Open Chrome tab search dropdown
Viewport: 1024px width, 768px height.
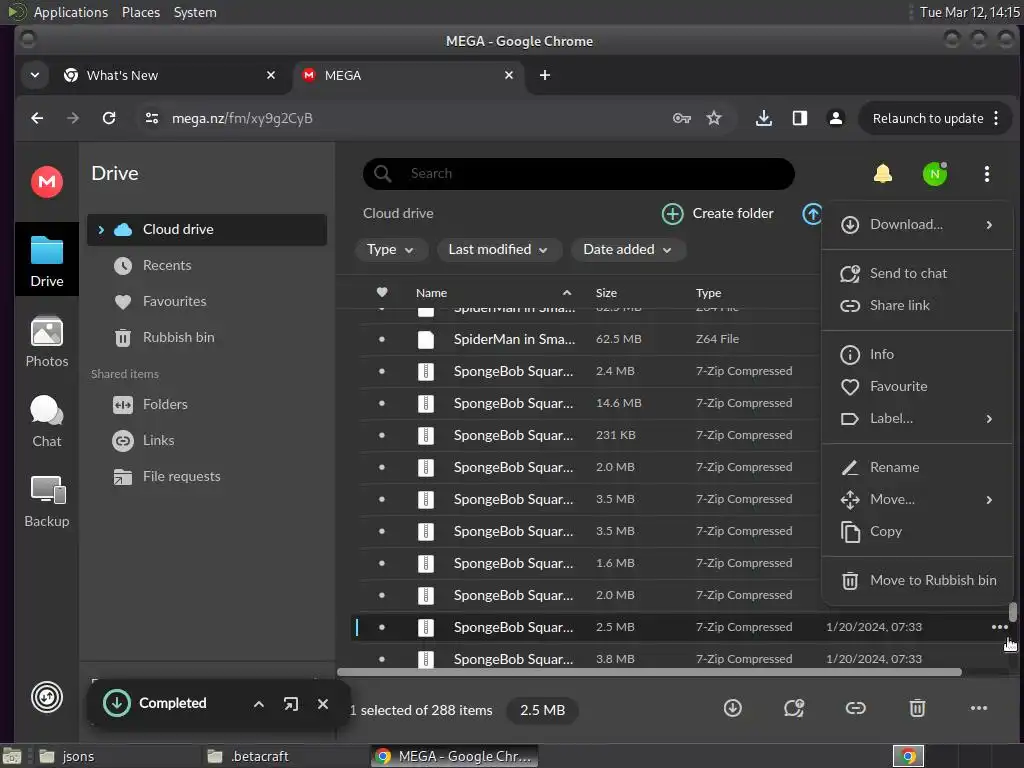35,75
